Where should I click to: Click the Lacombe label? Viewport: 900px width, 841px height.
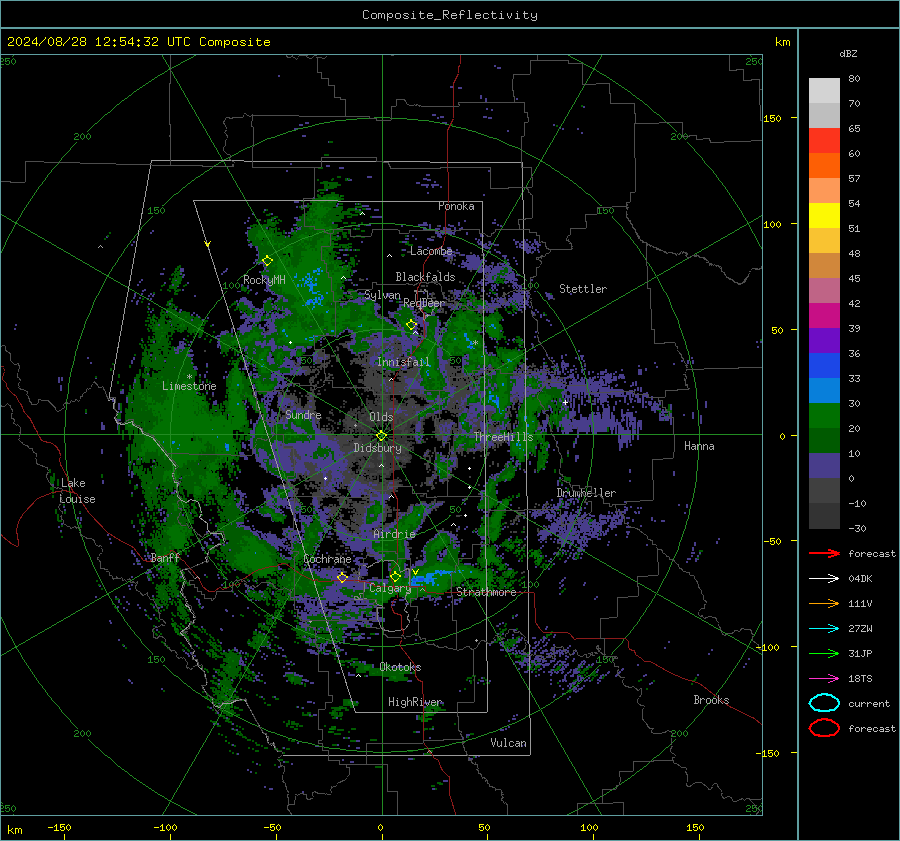pyautogui.click(x=430, y=251)
